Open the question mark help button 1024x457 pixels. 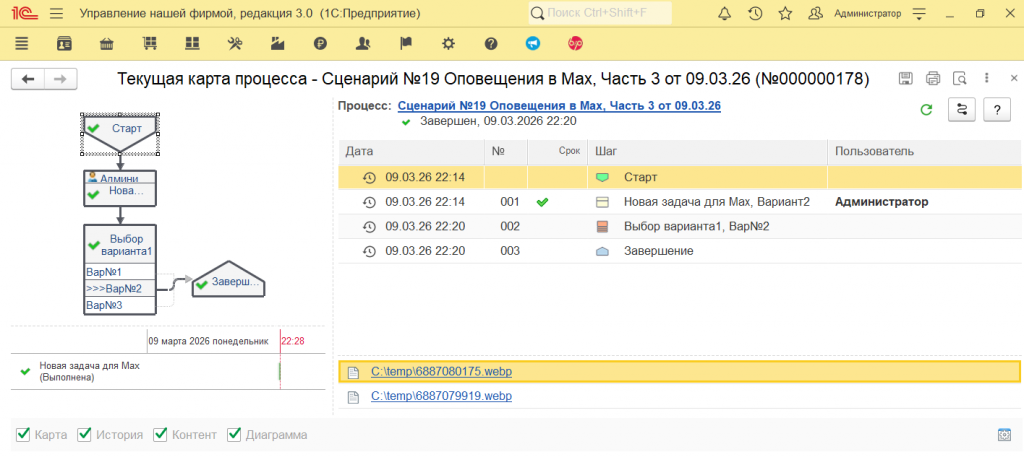point(997,110)
